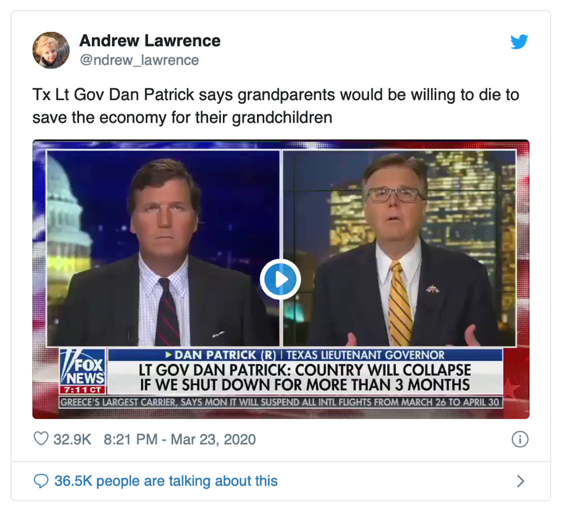Screen dimensions: 566x514
Task: Open '36.5K people are talking about this'
Action: coord(166,481)
